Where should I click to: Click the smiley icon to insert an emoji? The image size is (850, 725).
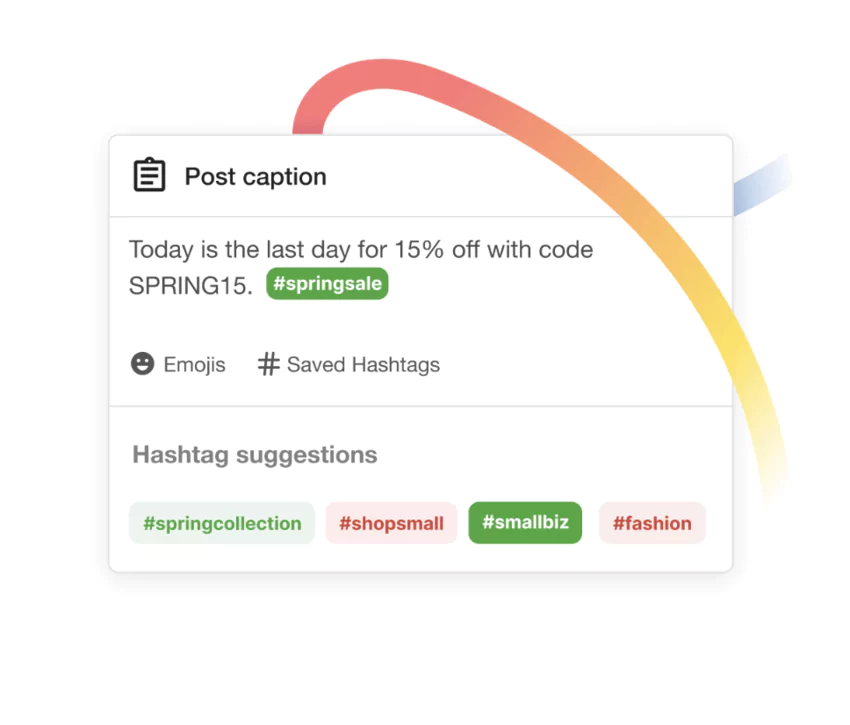[143, 364]
